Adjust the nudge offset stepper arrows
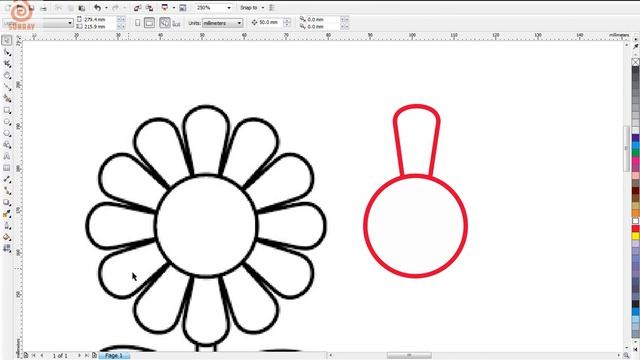The width and height of the screenshot is (640, 360). [x=287, y=22]
